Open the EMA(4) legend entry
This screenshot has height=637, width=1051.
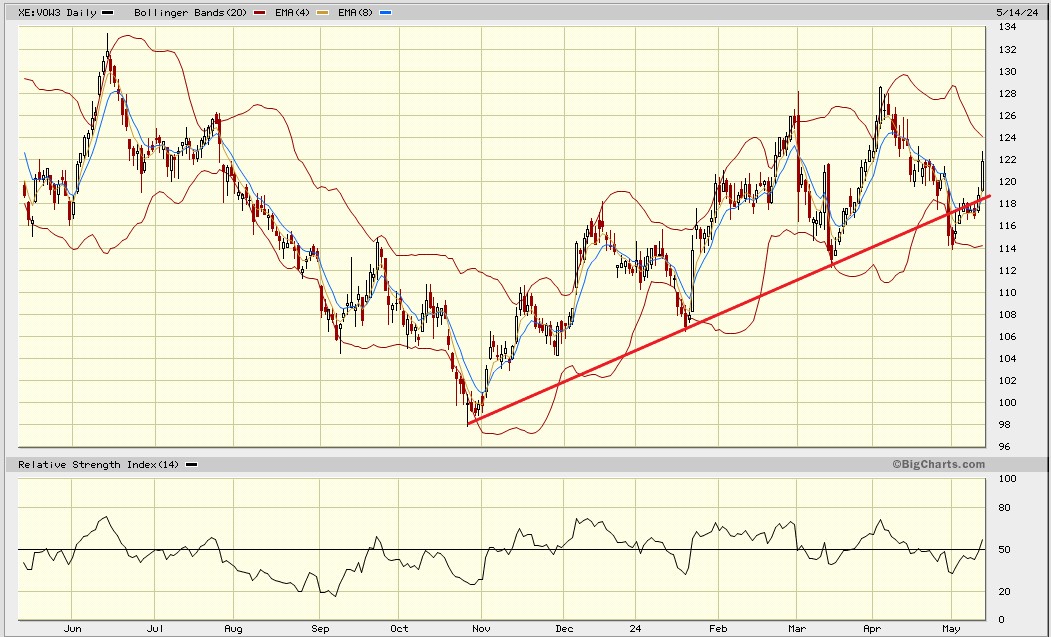click(x=290, y=14)
